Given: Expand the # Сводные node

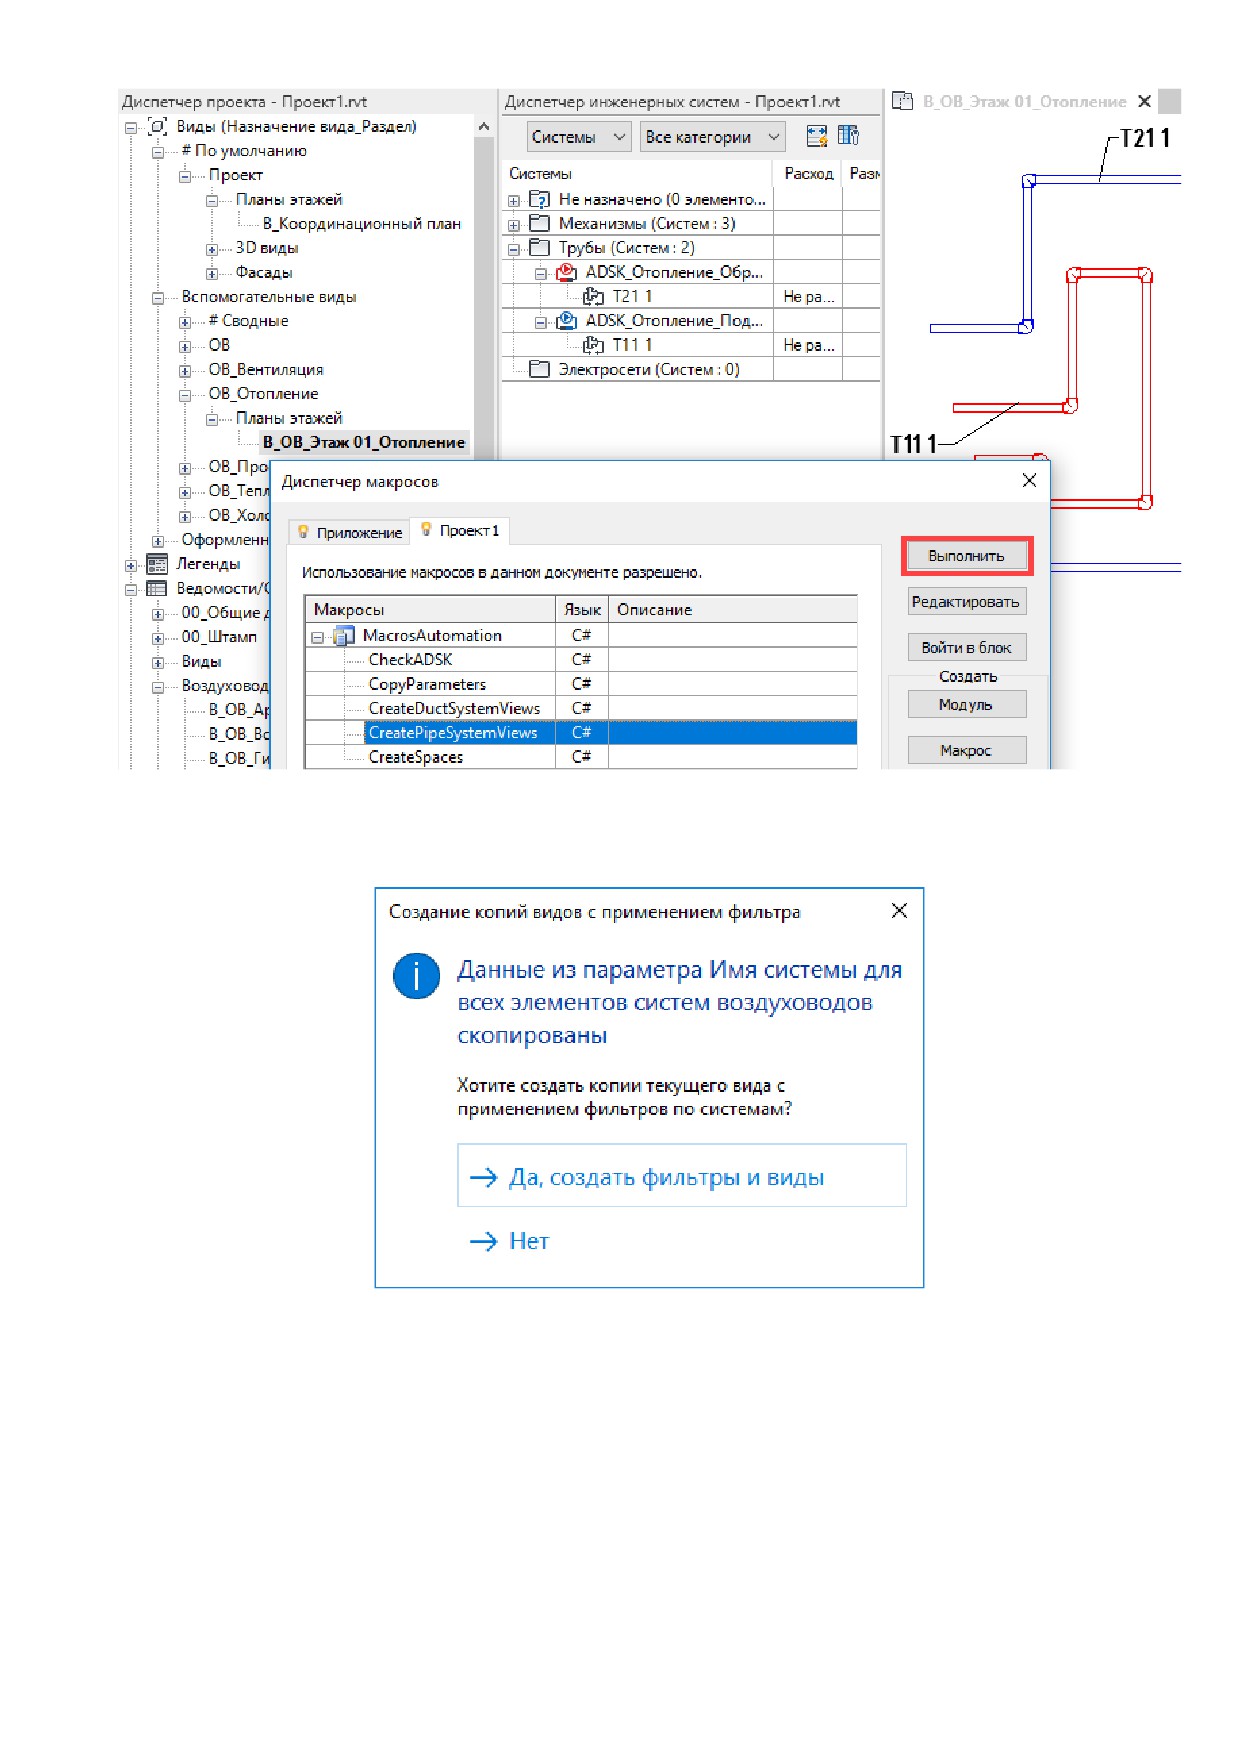Looking at the screenshot, I should click(x=185, y=322).
